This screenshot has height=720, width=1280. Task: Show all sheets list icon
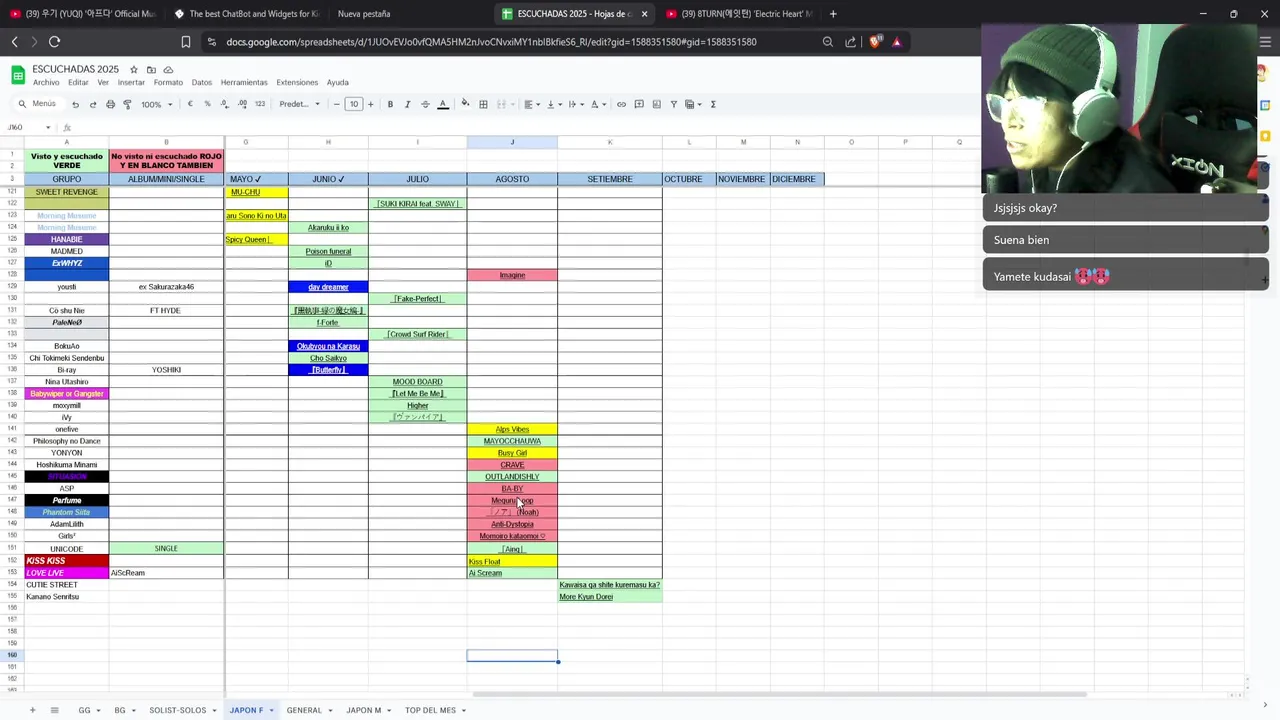(54, 710)
